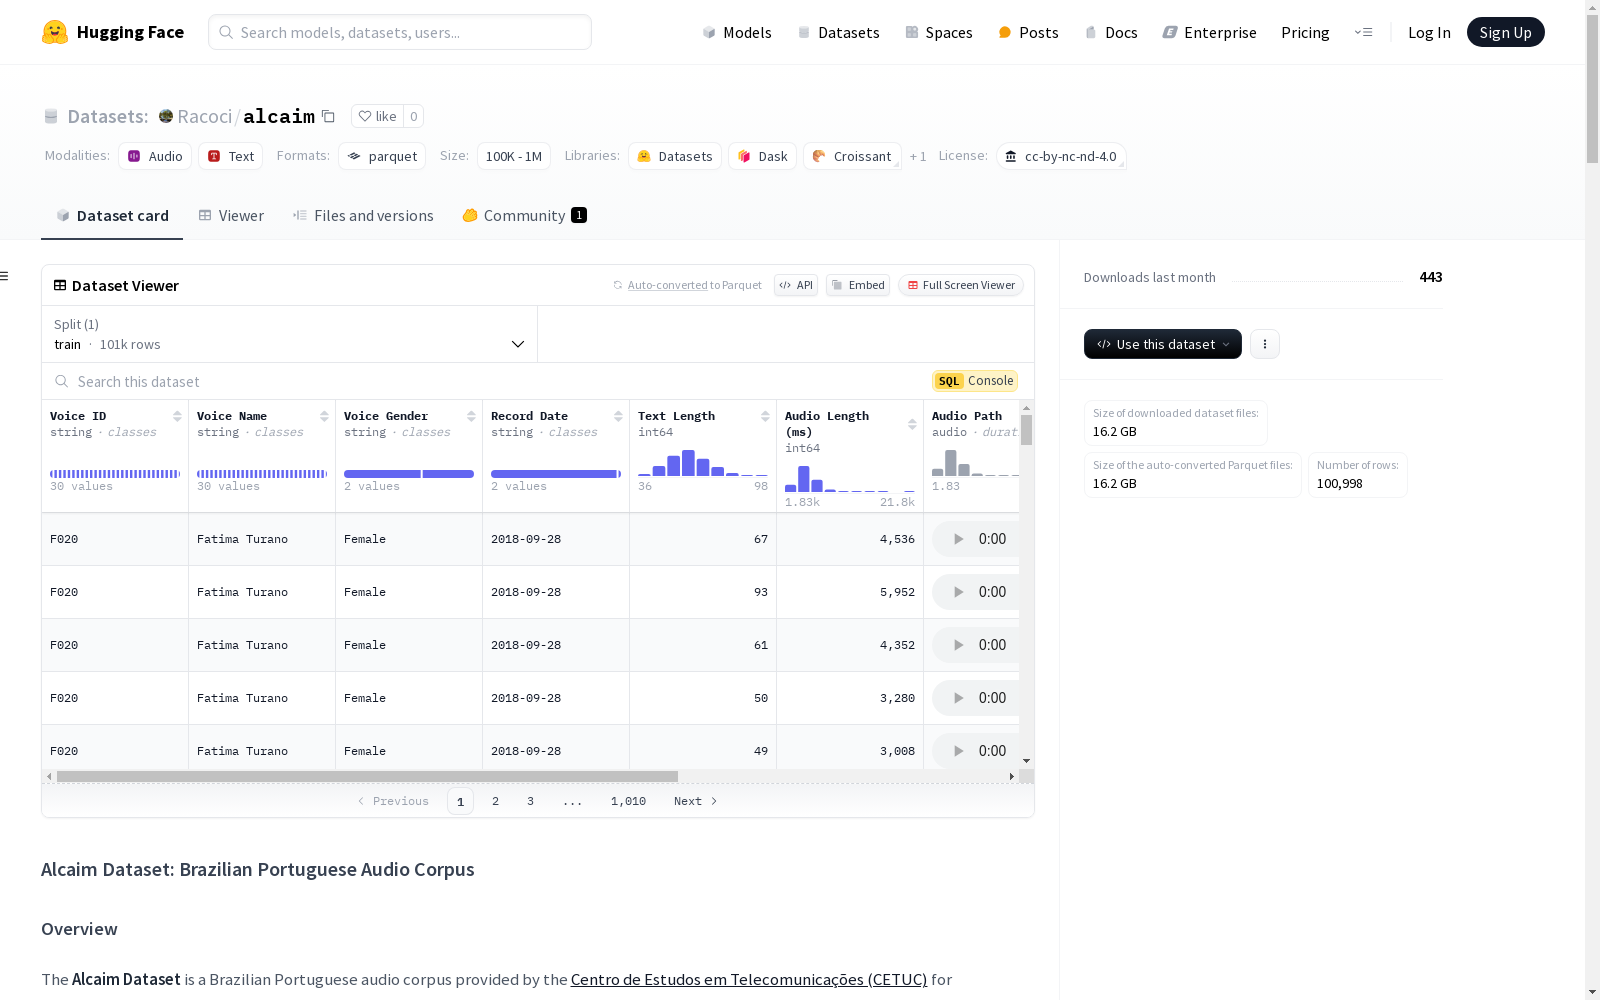Sort the Audio Length (ms) column
1600x1000 pixels.
[912, 424]
